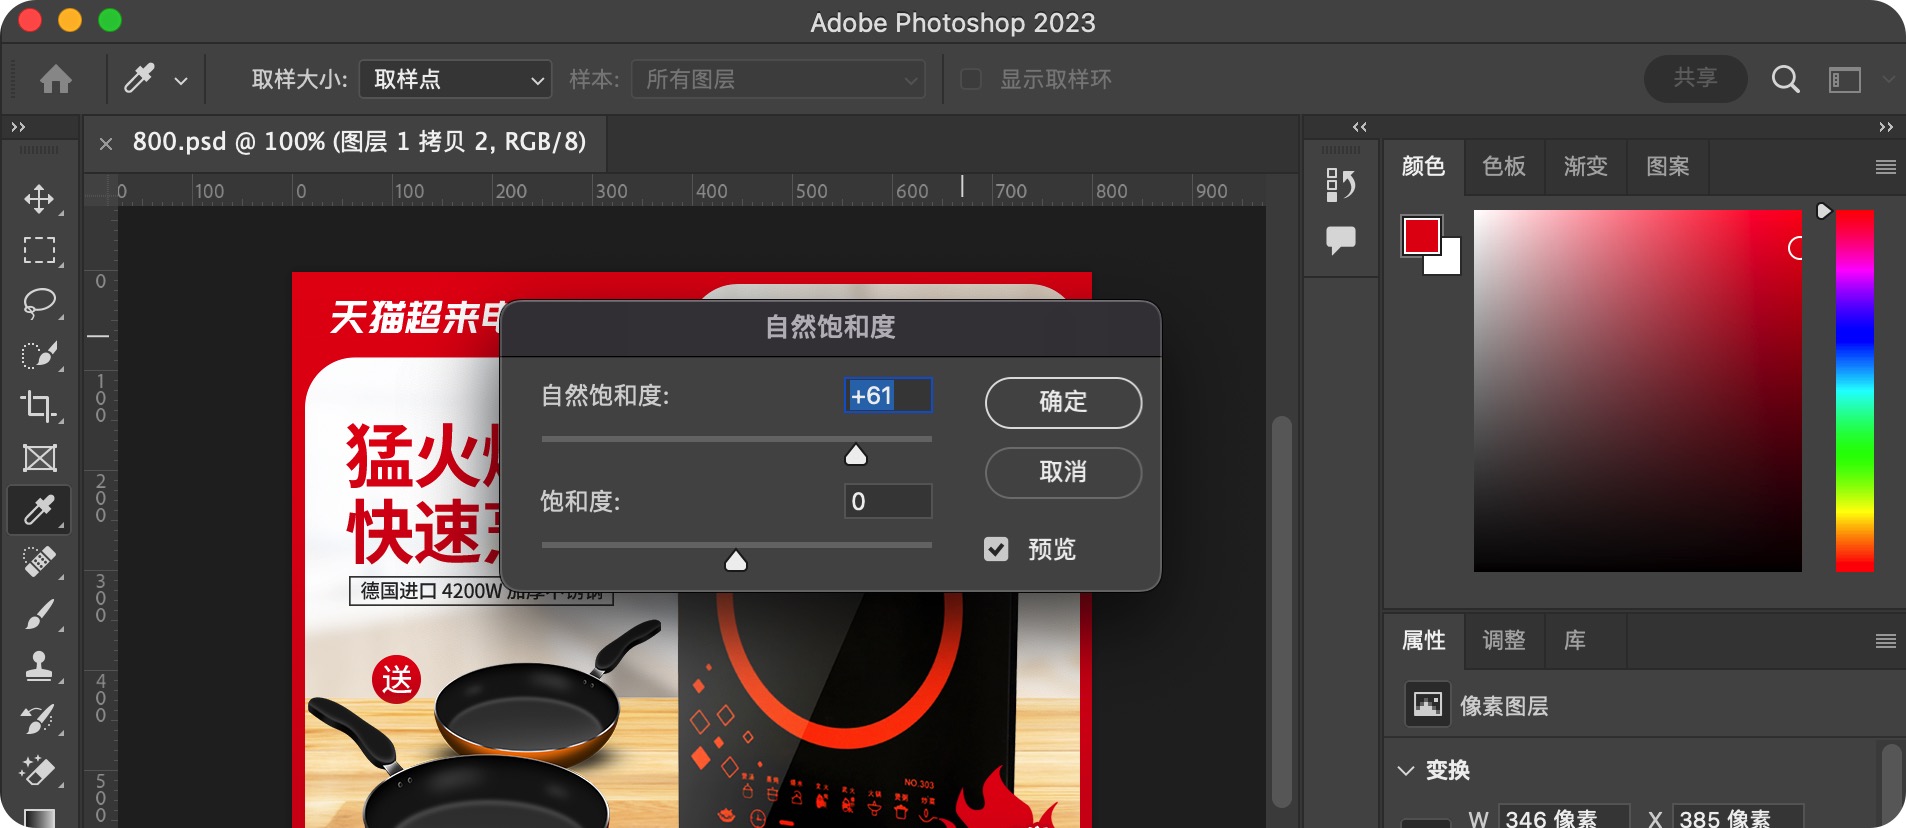The width and height of the screenshot is (1906, 828).
Task: Open the Color panel menu icon
Action: click(1885, 167)
